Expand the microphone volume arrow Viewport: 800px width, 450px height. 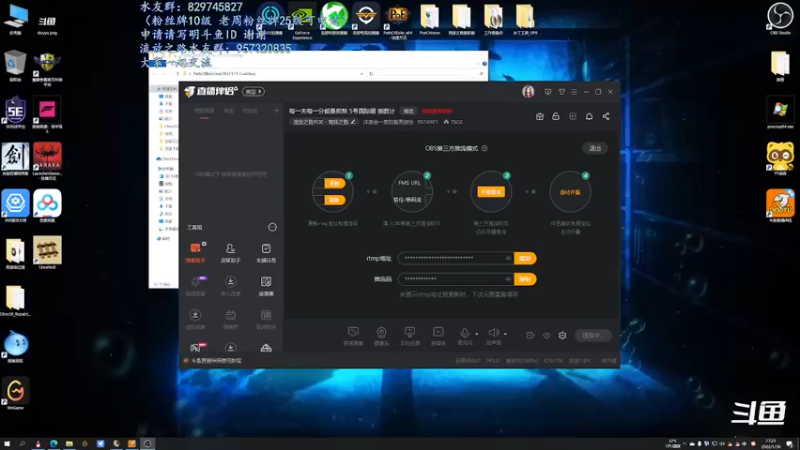(x=477, y=334)
